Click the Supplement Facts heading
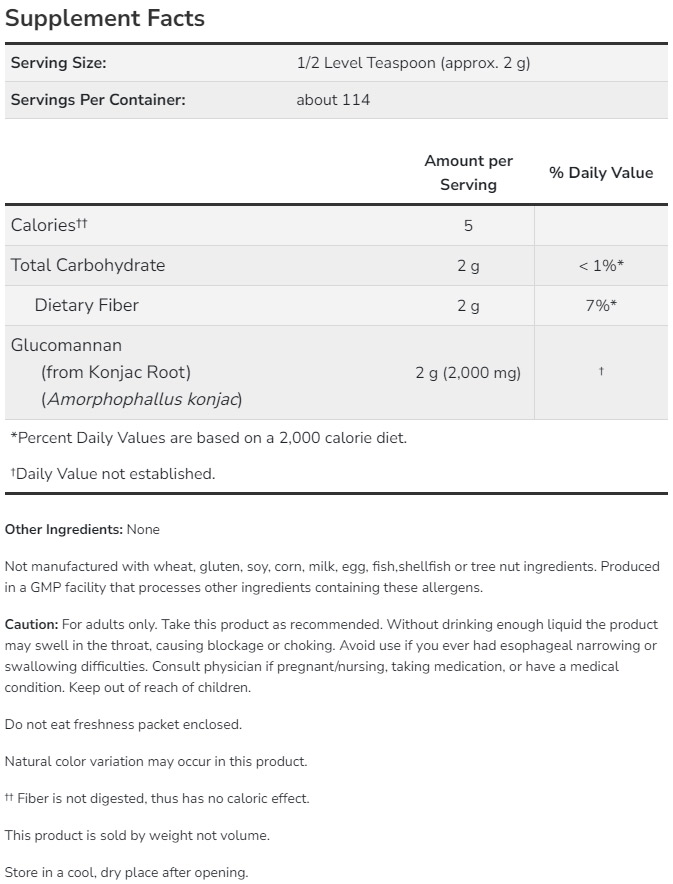 pos(105,18)
